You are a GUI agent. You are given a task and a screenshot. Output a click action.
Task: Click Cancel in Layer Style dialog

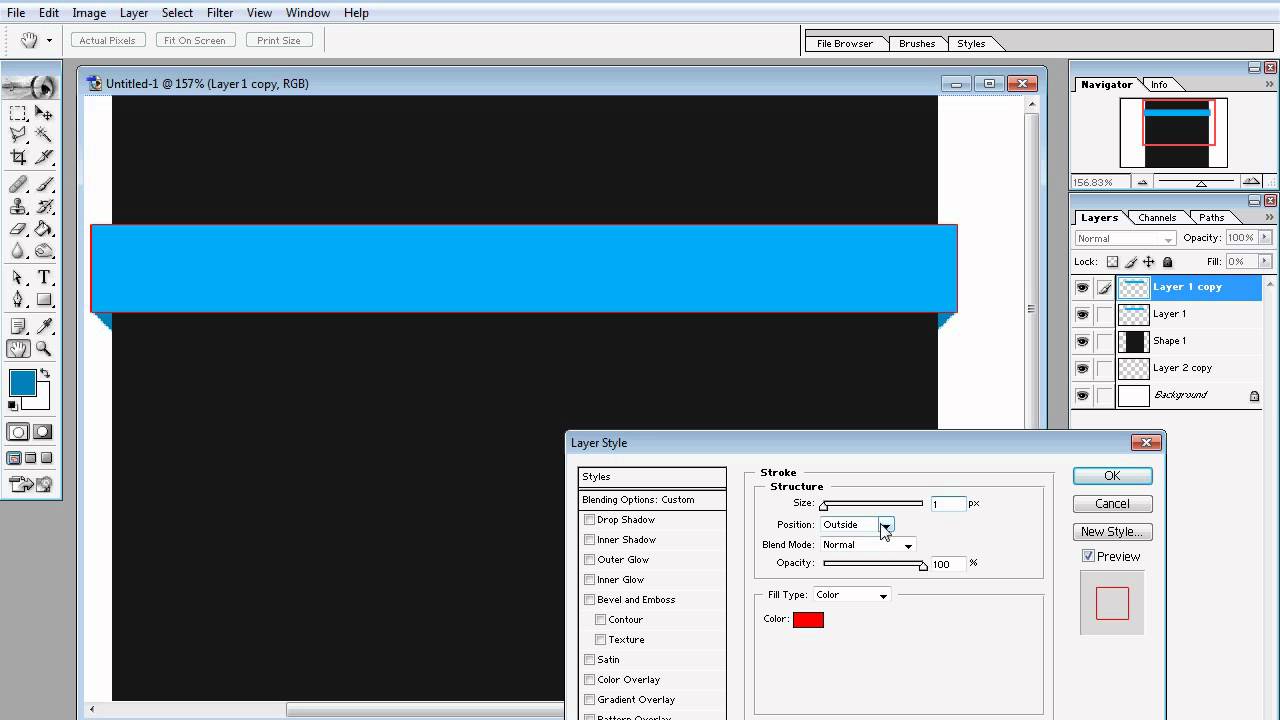click(x=1112, y=504)
